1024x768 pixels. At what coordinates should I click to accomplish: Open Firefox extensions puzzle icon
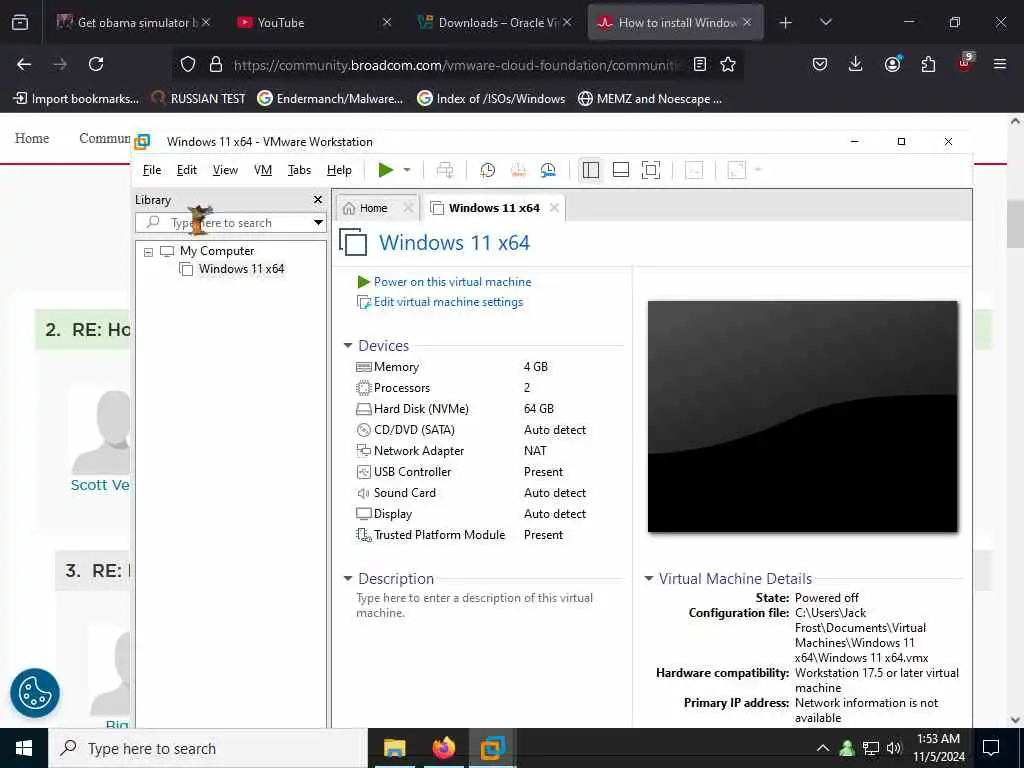[x=928, y=64]
